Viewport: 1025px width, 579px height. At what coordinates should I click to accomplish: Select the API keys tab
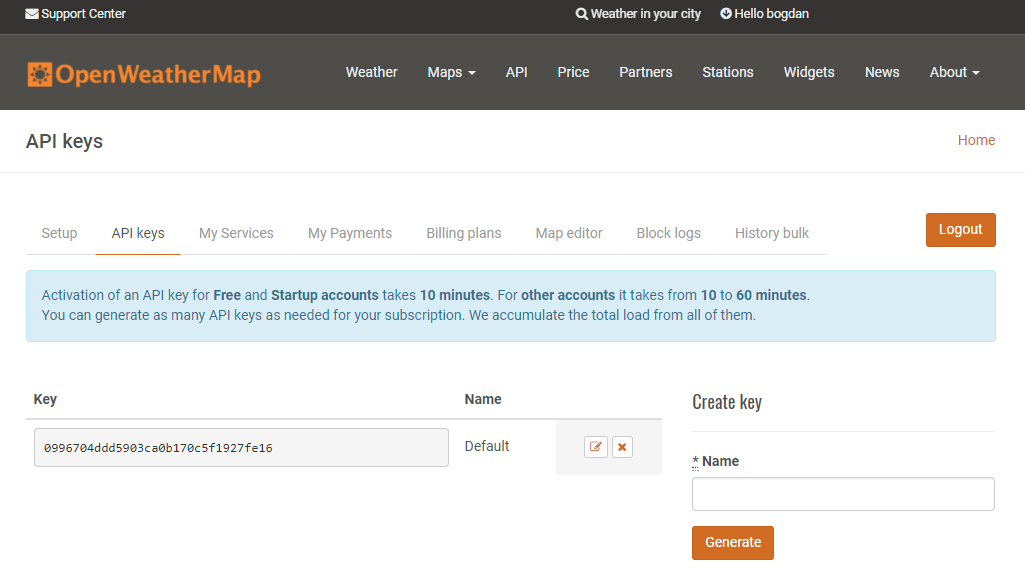click(138, 233)
